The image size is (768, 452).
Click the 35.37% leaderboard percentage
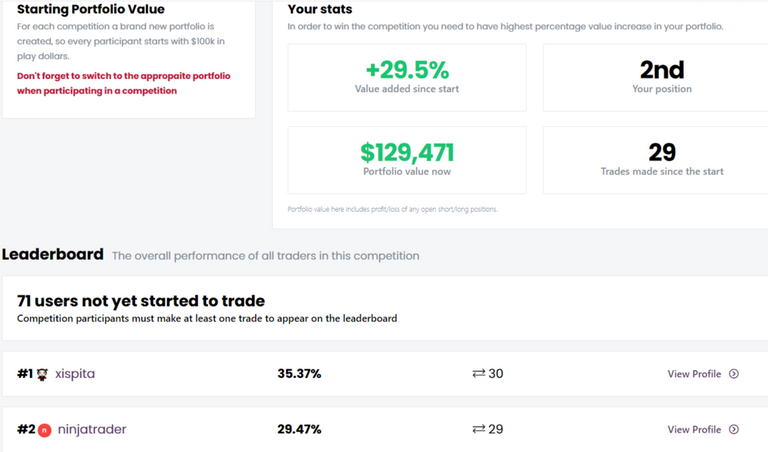(x=299, y=374)
